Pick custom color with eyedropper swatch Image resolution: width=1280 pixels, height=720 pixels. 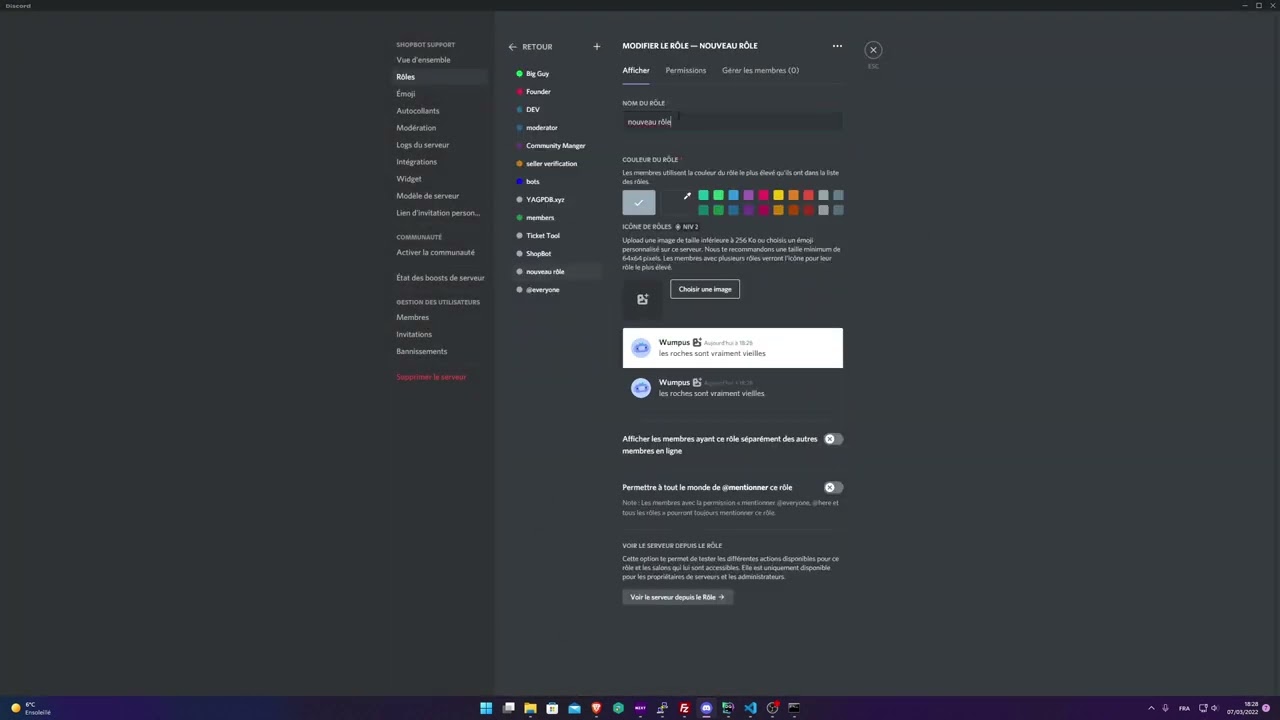[675, 202]
